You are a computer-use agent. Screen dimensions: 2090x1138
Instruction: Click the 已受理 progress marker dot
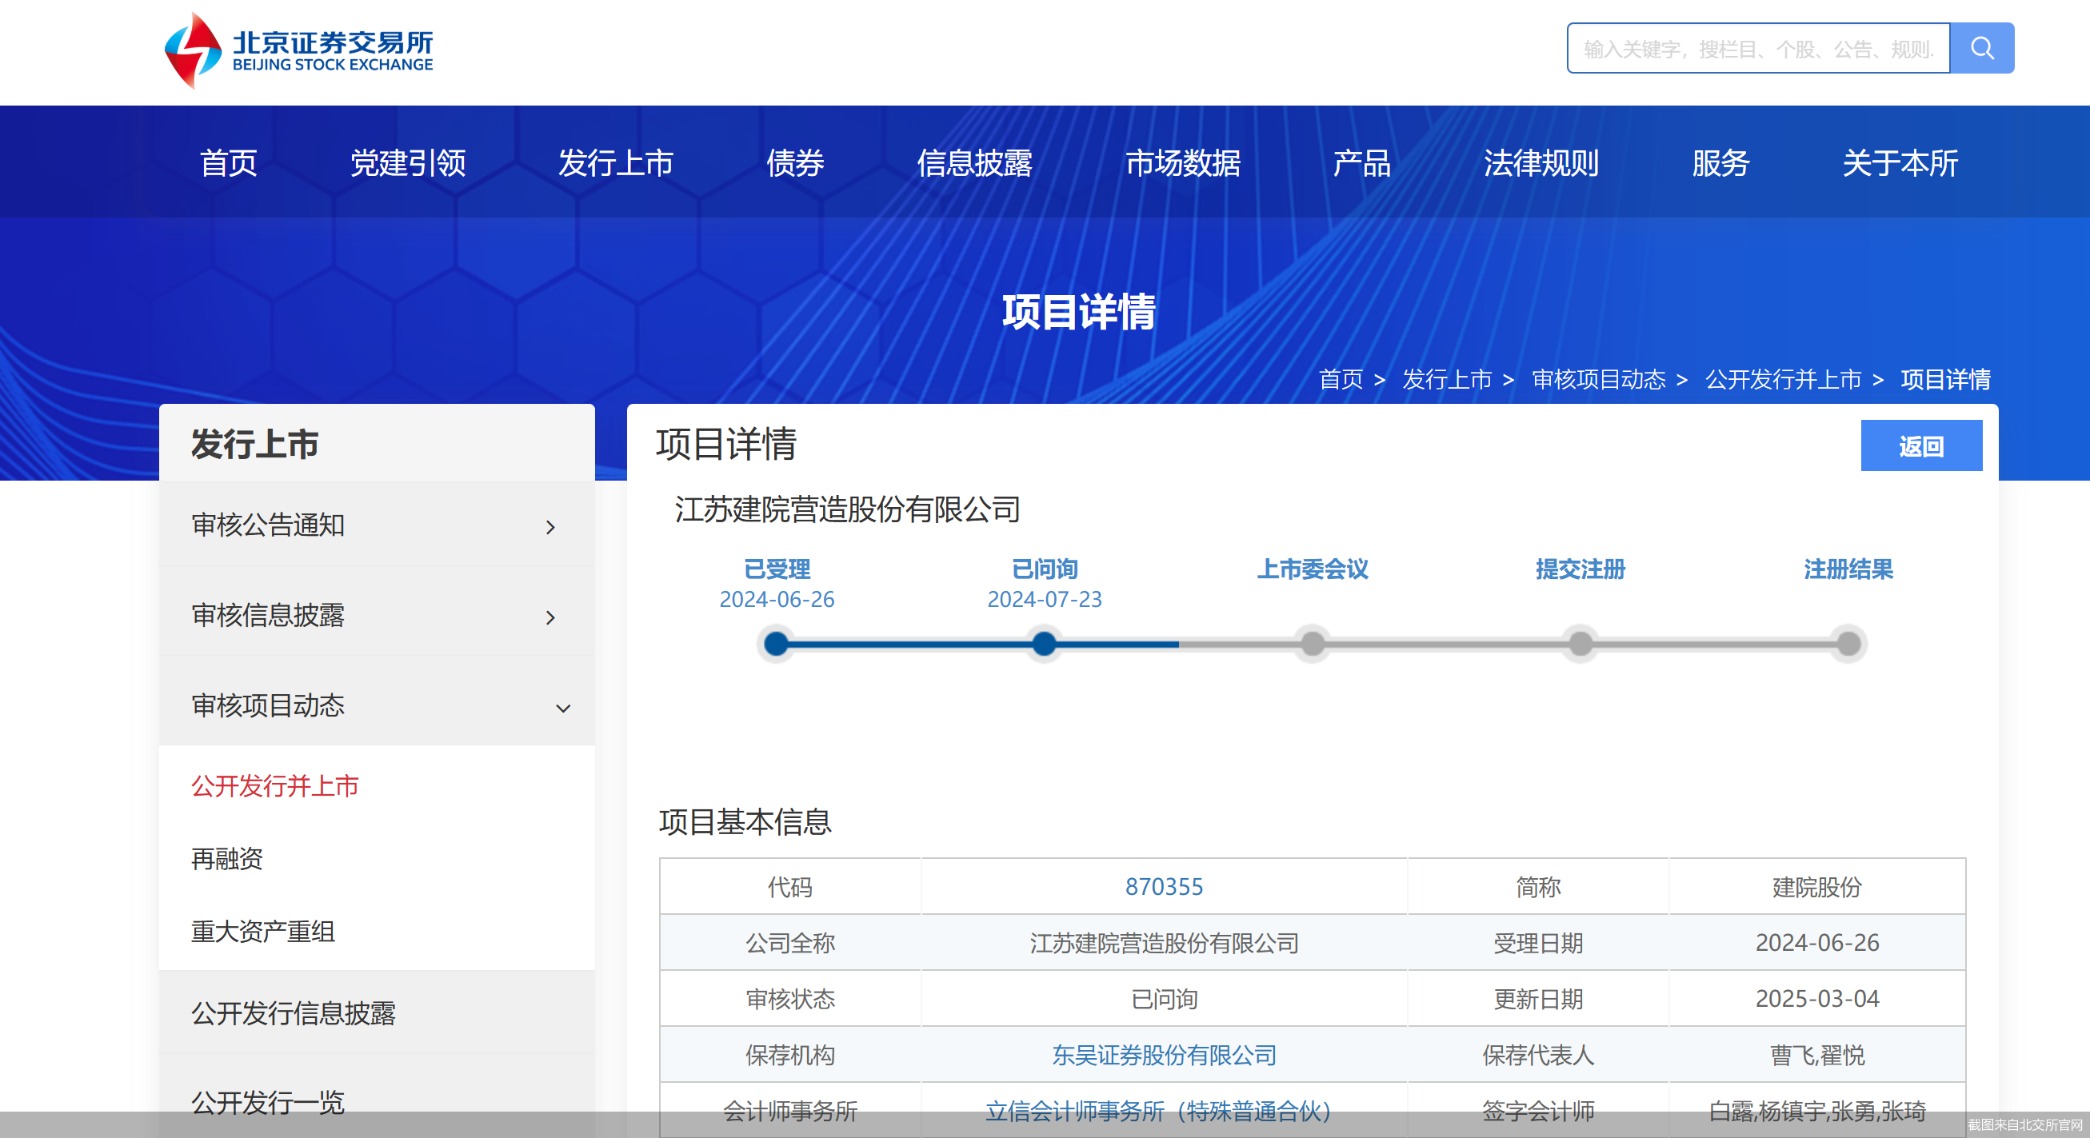click(776, 643)
